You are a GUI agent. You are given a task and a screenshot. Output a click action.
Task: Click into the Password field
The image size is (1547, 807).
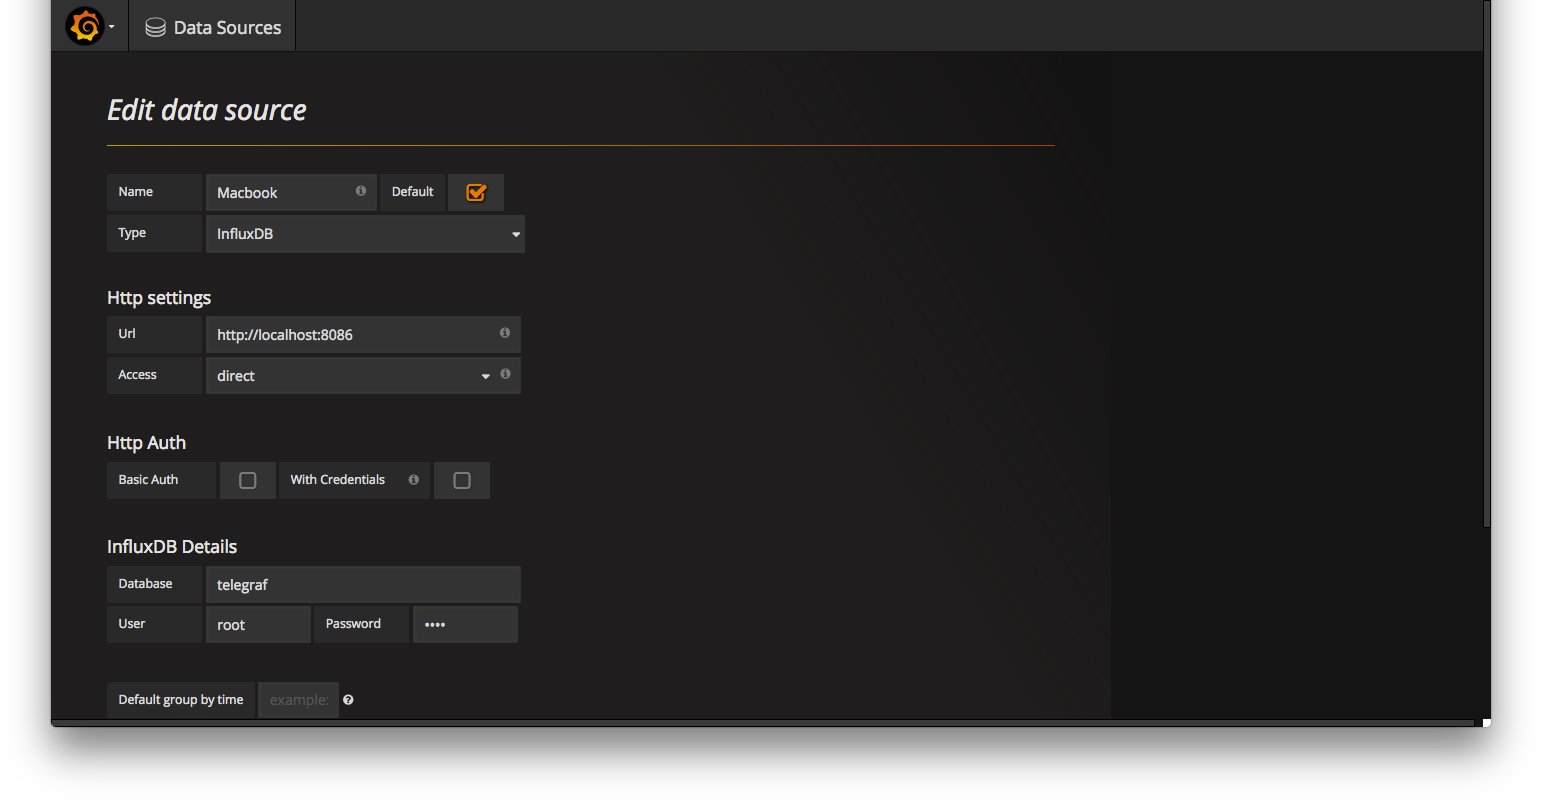point(465,625)
